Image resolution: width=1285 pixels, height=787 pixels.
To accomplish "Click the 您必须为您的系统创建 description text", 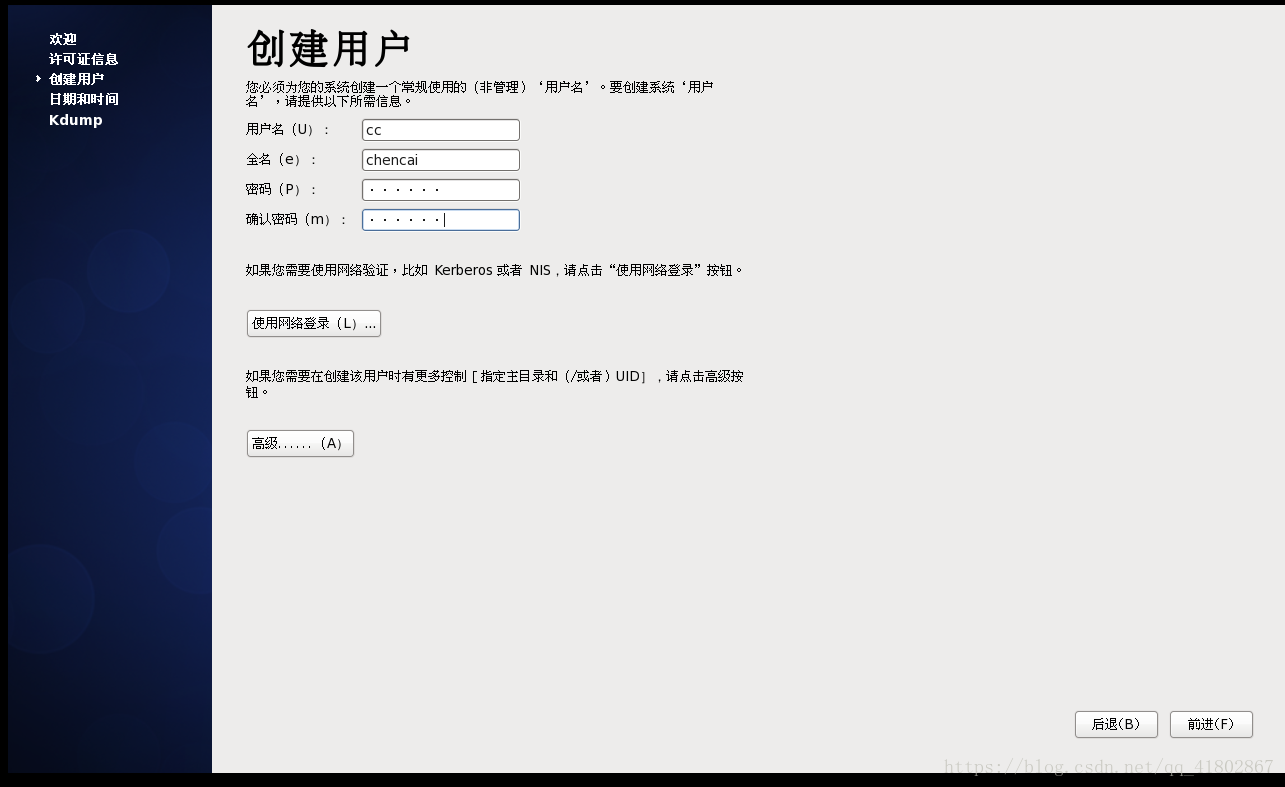I will coord(480,94).
